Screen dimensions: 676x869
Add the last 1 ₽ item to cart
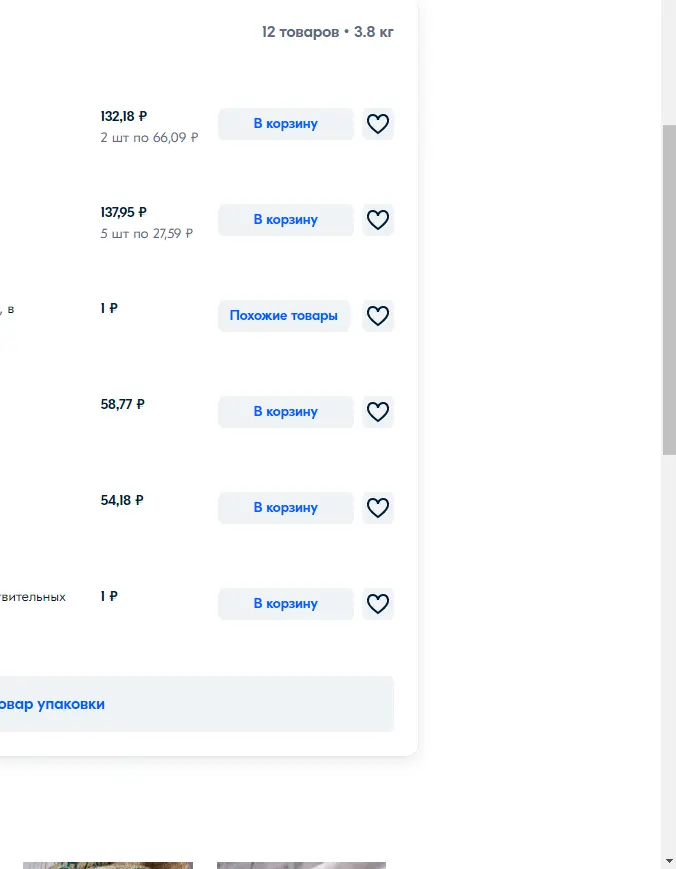(x=286, y=604)
